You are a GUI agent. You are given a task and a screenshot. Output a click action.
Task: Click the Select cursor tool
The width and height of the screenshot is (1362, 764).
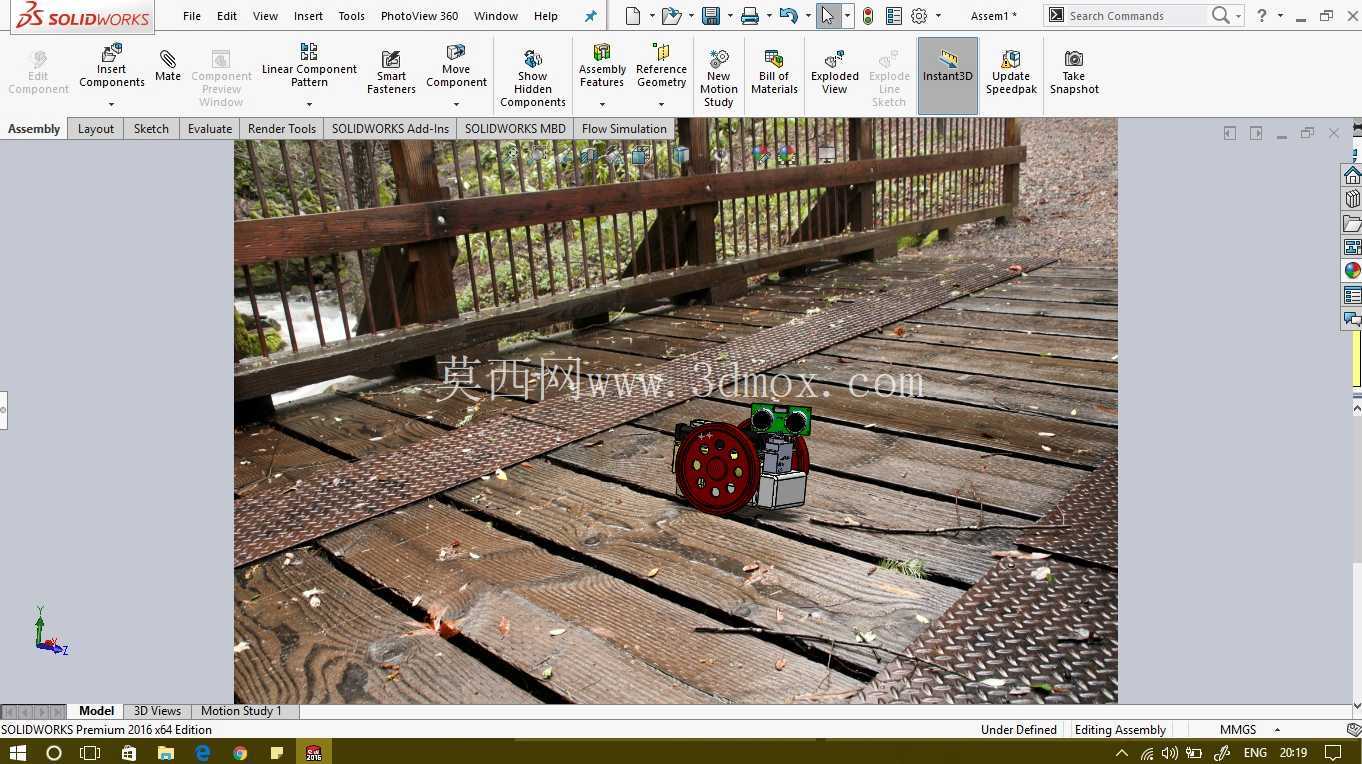[x=827, y=16]
